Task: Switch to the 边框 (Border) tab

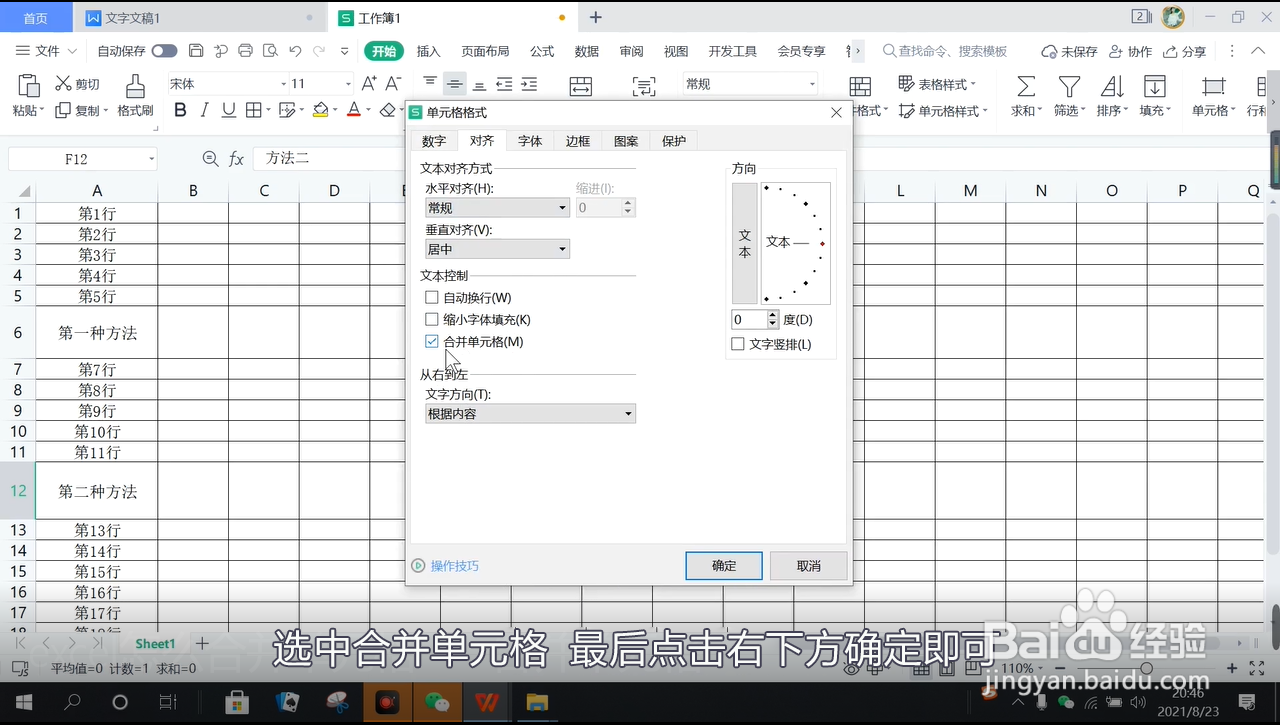Action: pyautogui.click(x=577, y=141)
